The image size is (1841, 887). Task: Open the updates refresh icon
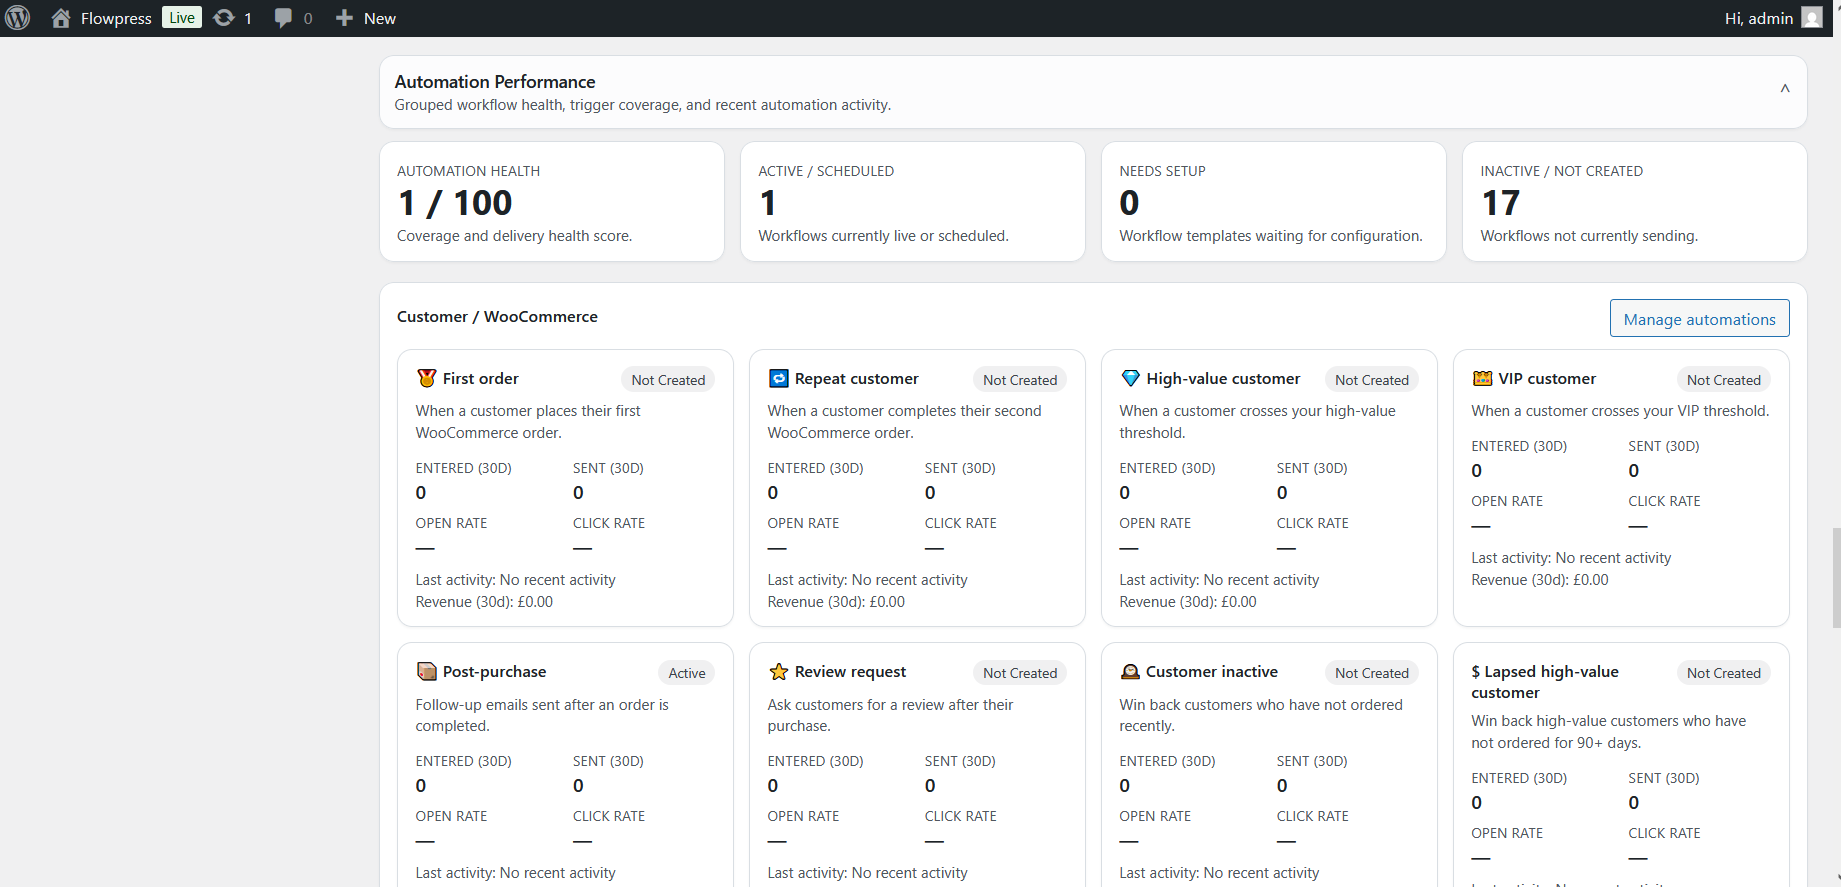click(224, 18)
